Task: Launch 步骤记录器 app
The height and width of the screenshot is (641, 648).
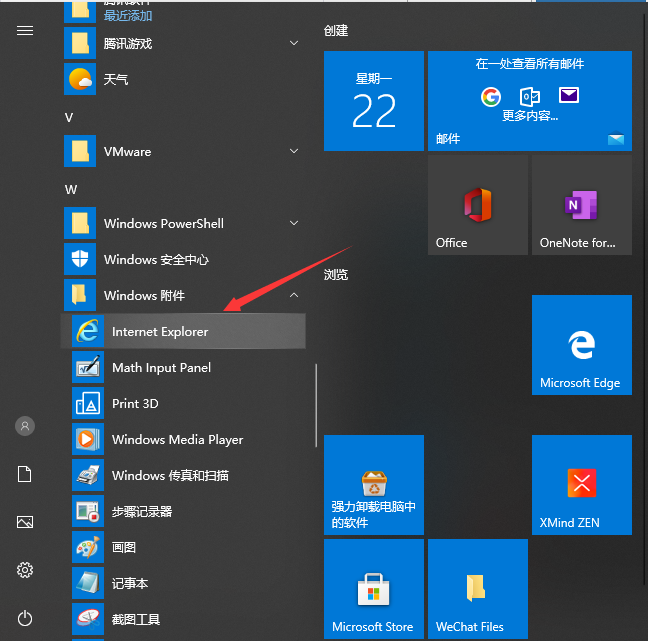Action: pos(142,512)
